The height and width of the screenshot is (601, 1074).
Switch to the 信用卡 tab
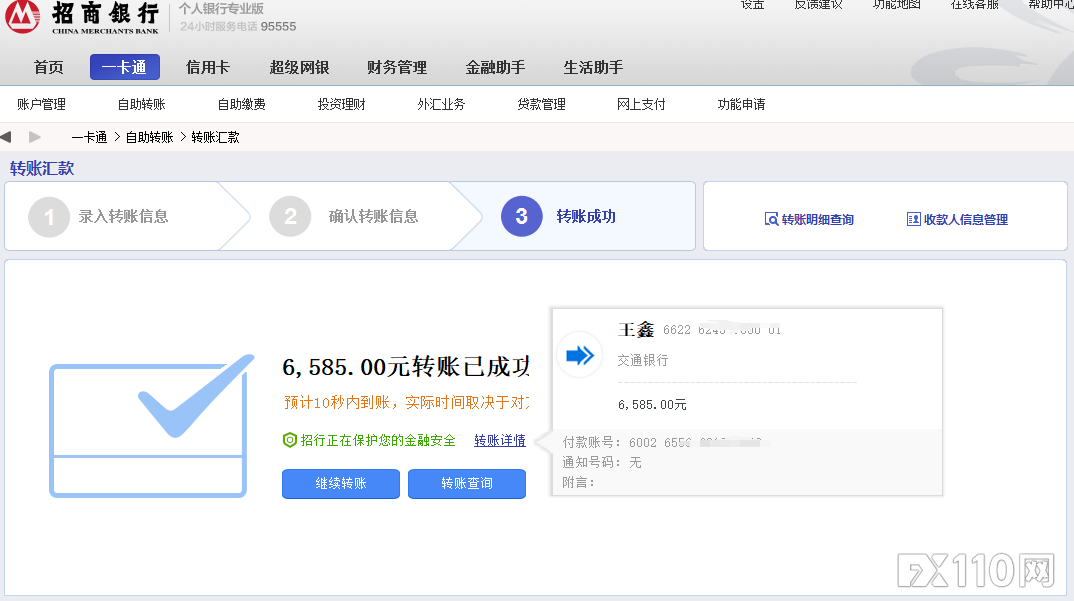[x=208, y=67]
